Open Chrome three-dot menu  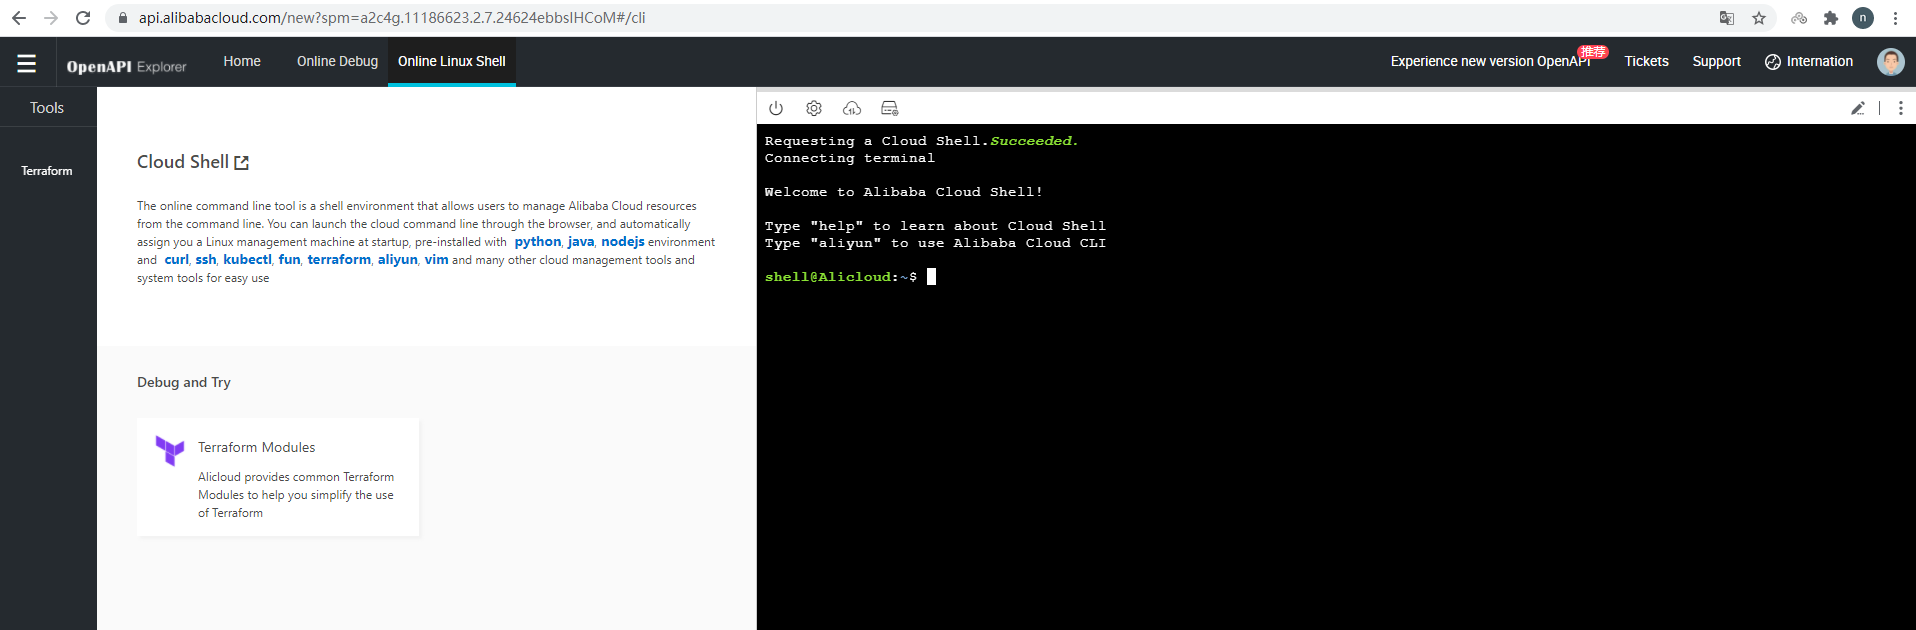point(1895,18)
